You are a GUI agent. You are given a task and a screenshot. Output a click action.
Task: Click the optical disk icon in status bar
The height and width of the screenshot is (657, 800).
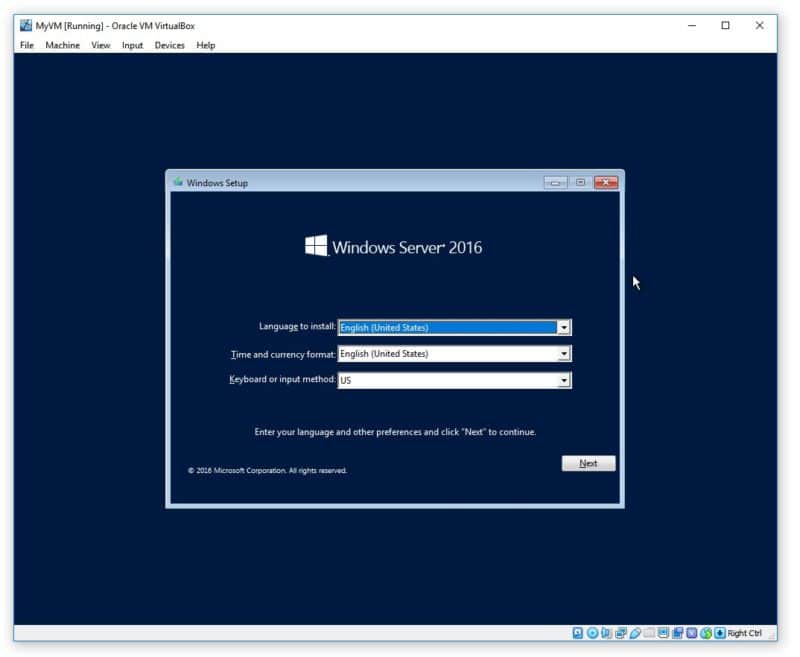(592, 633)
